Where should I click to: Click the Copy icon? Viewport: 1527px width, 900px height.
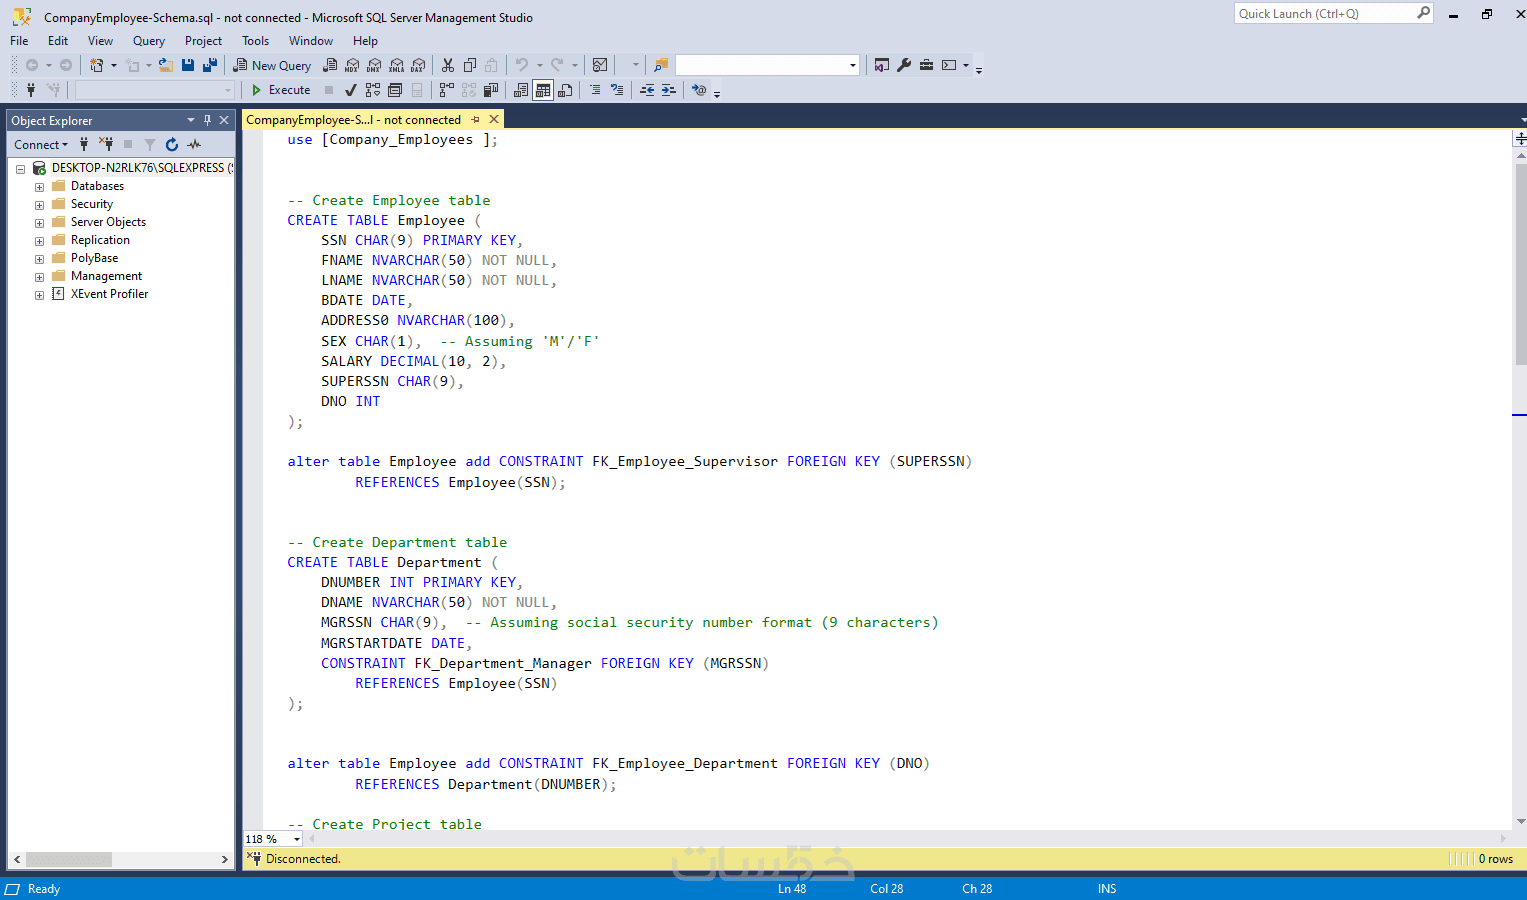470,65
